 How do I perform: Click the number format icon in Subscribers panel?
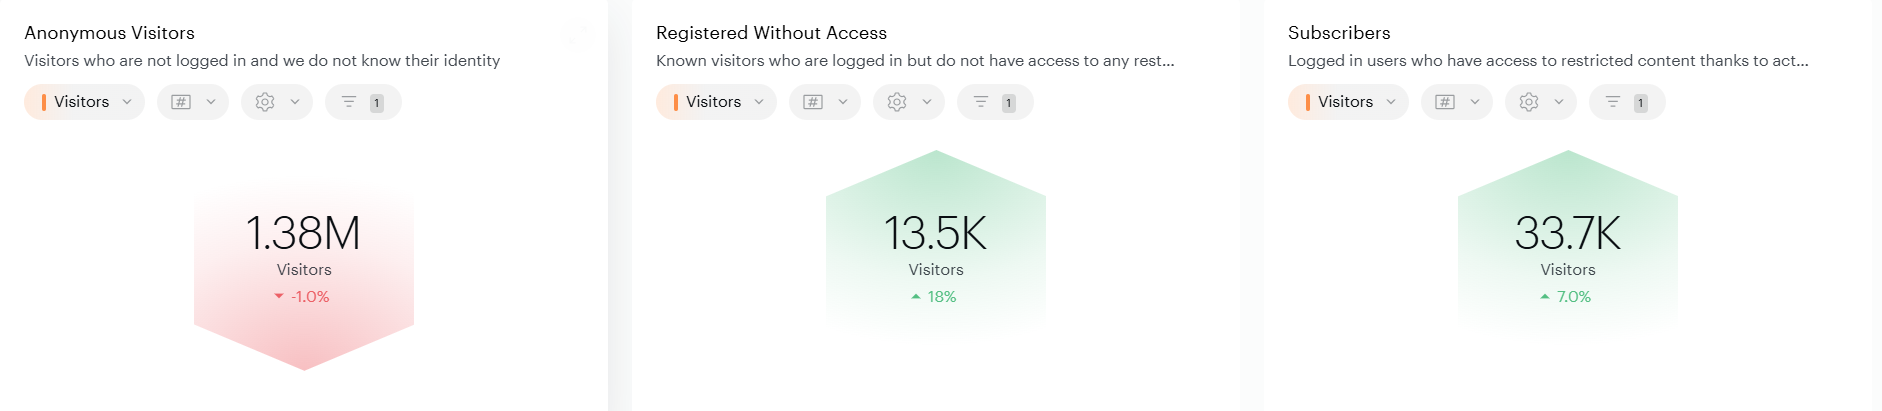point(1445,102)
